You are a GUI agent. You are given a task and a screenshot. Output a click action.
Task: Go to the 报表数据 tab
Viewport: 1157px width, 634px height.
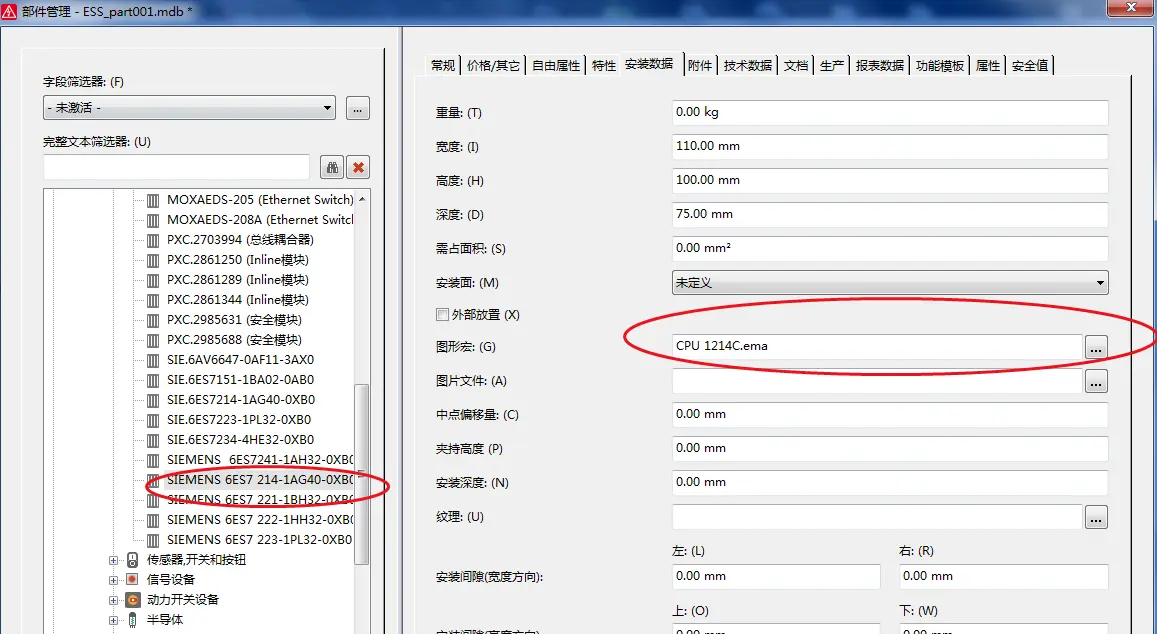click(x=880, y=66)
